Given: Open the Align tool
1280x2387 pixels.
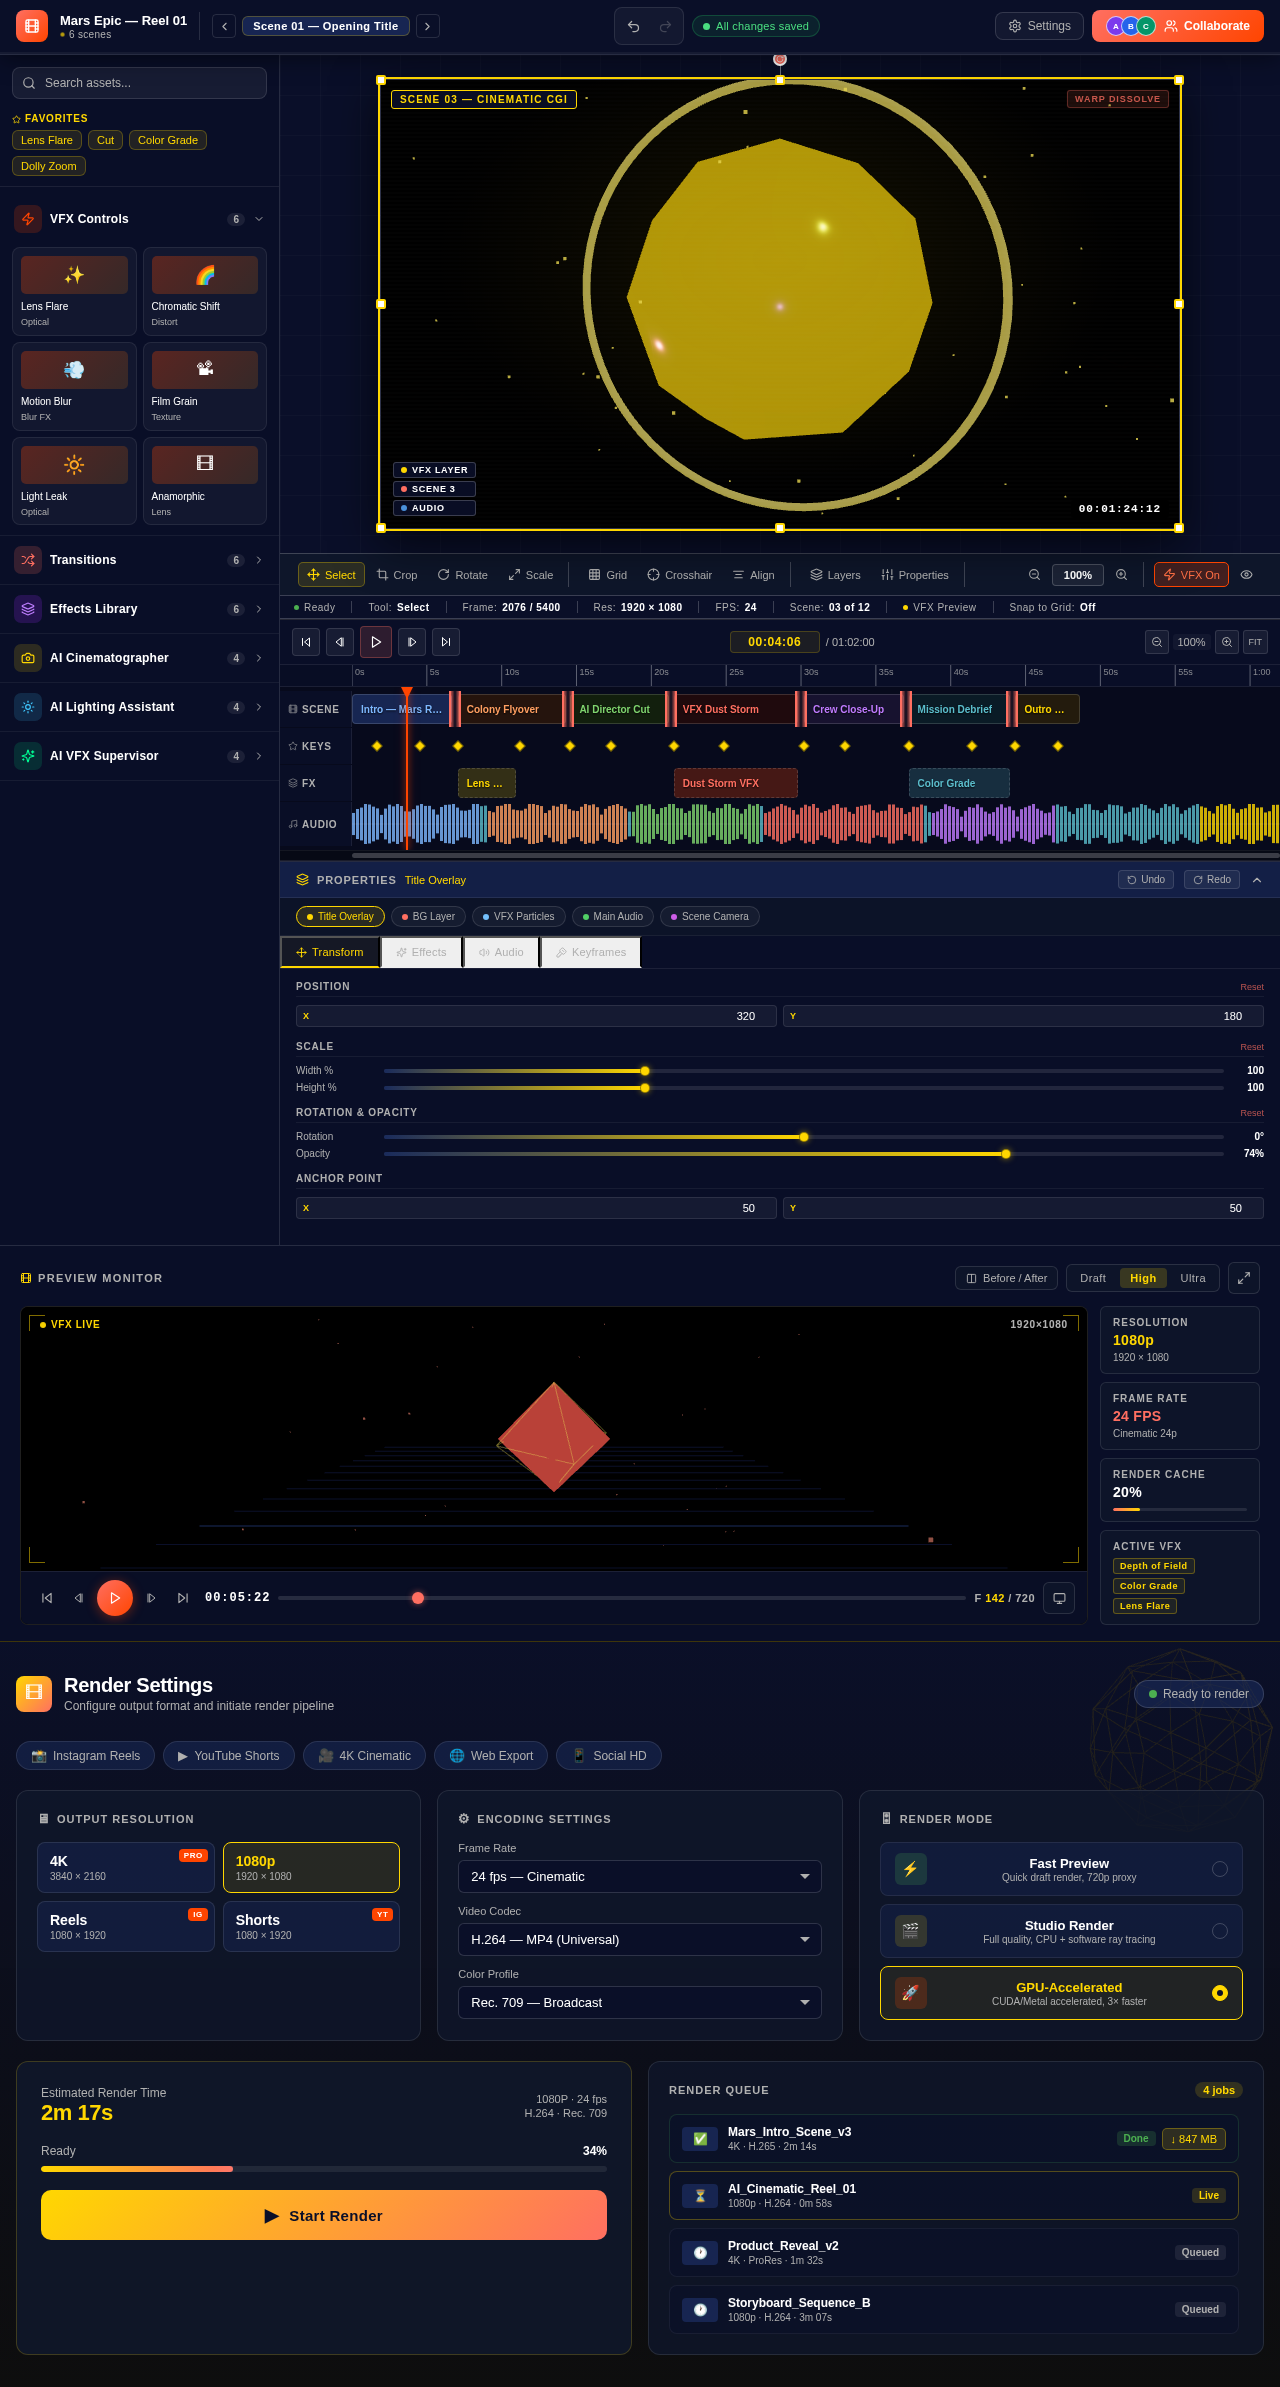Looking at the screenshot, I should pyautogui.click(x=753, y=575).
